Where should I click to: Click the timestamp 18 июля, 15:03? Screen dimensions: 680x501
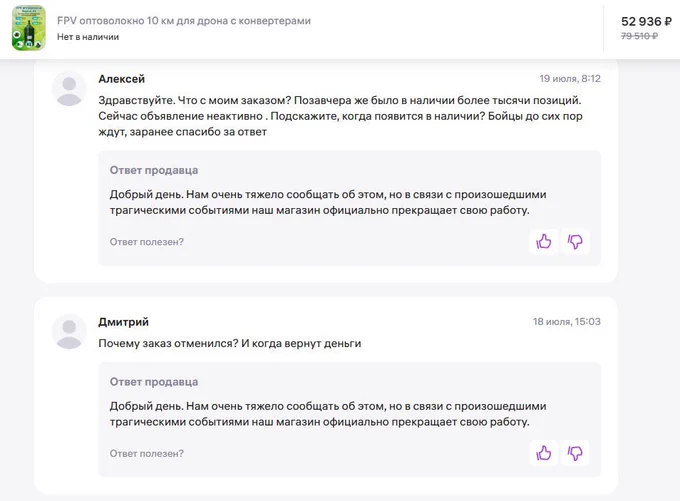(567, 321)
